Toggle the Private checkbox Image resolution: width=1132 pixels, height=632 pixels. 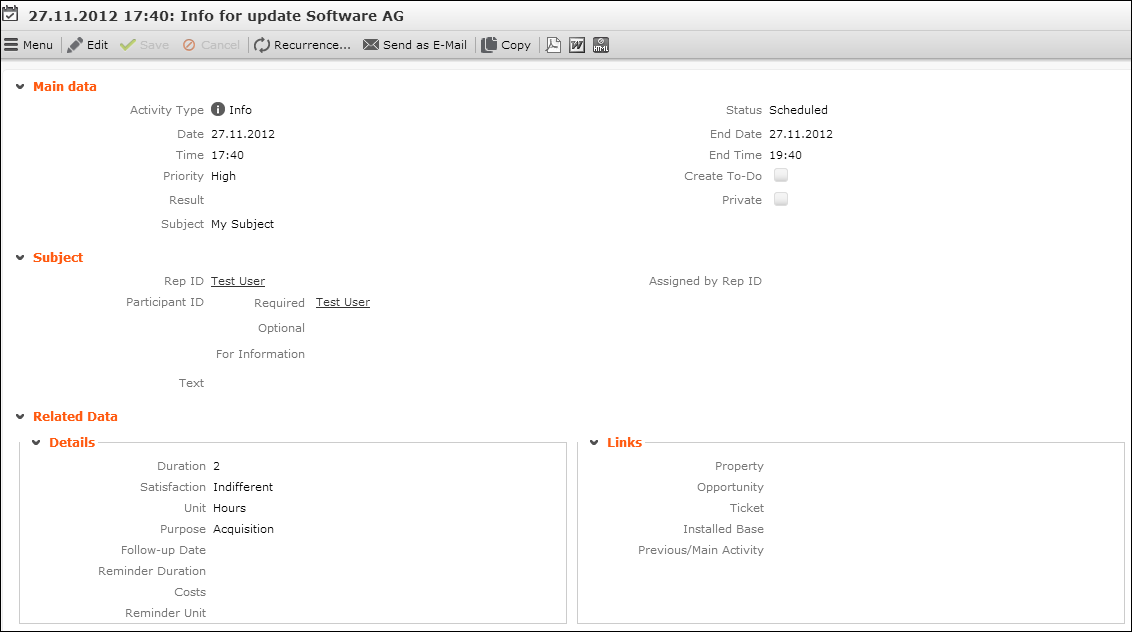pyautogui.click(x=780, y=199)
